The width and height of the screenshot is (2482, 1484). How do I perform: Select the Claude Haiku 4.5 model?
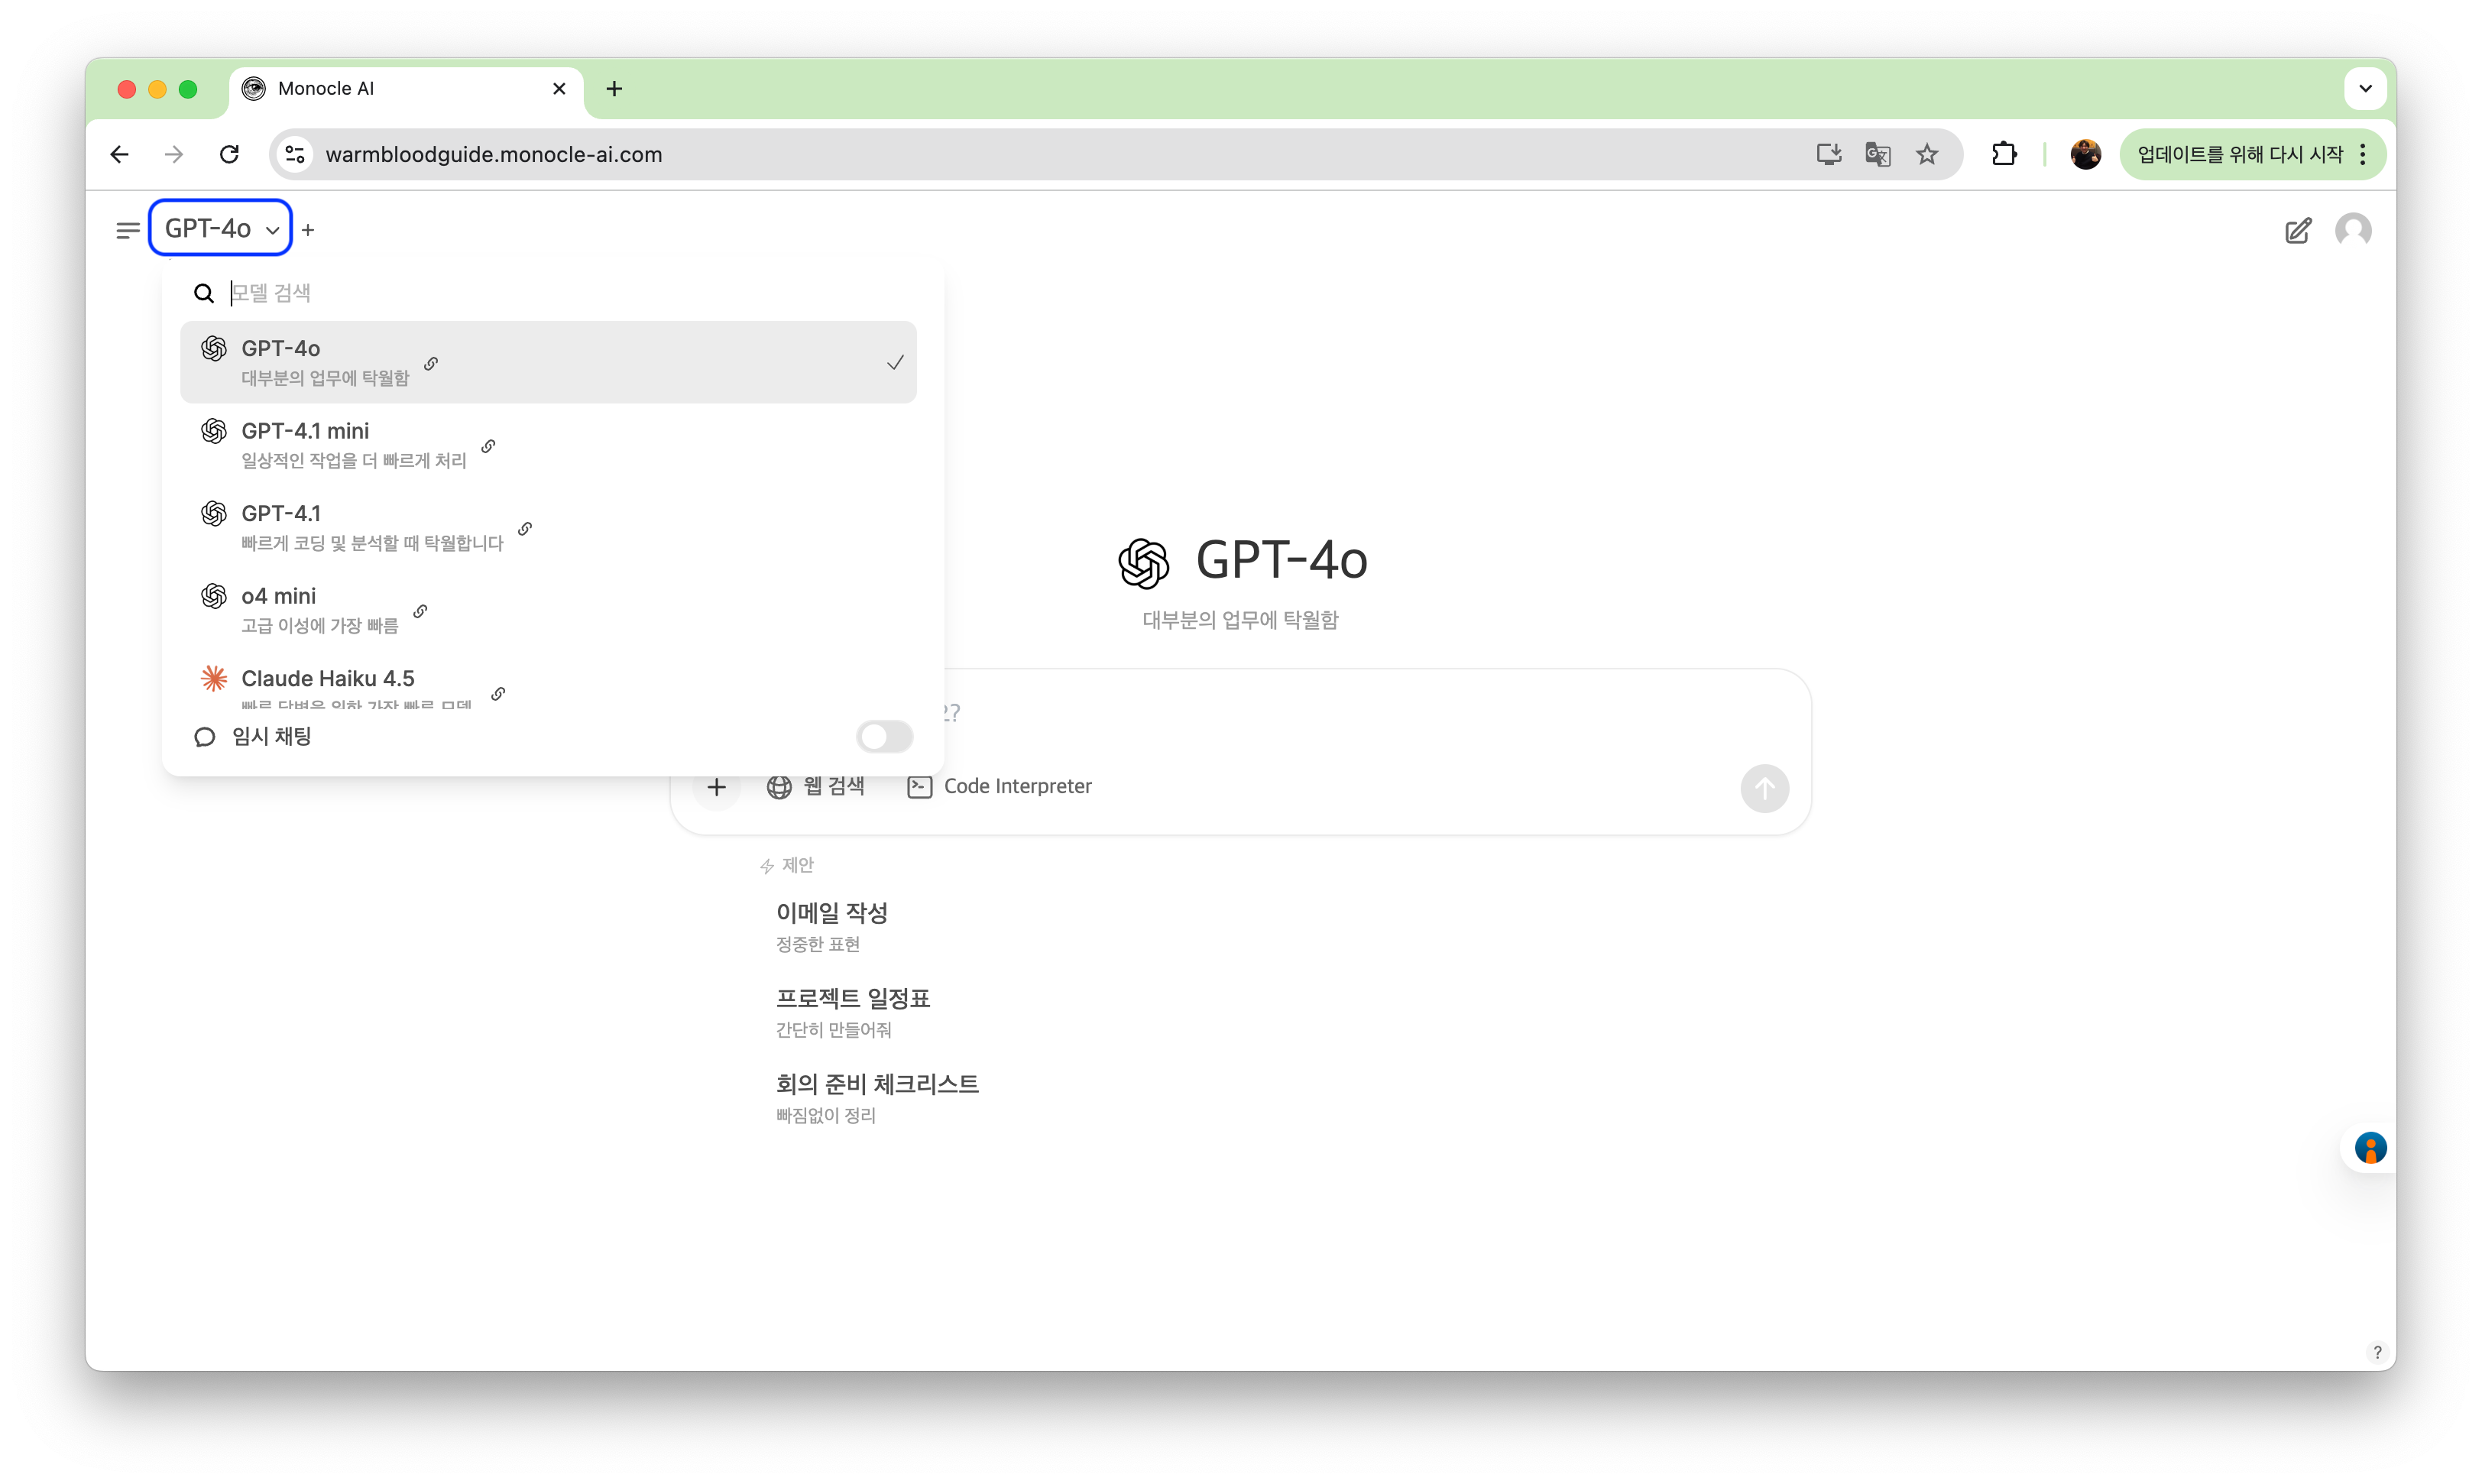coord(328,678)
